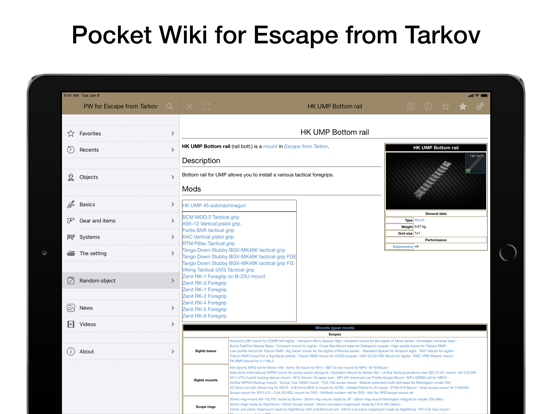Open Zenit RK-2 Foregrip link

point(205,296)
